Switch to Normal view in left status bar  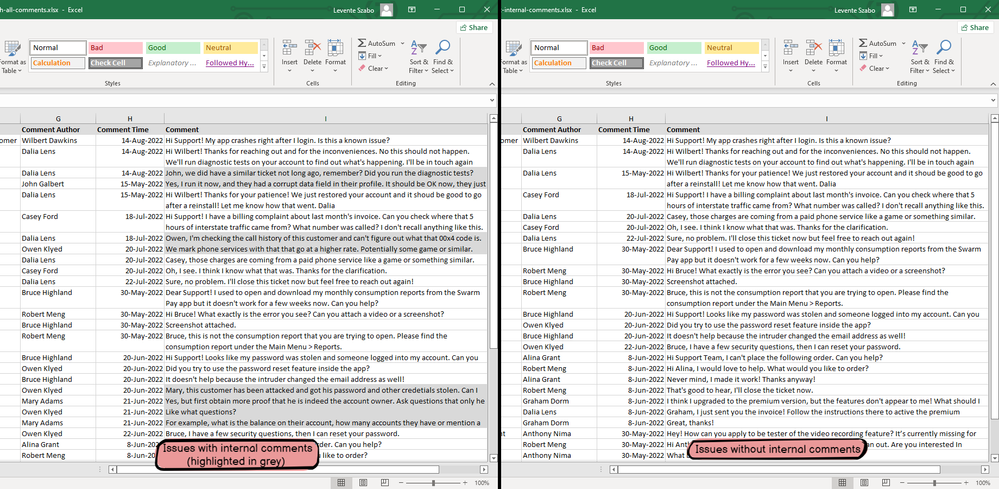pyautogui.click(x=342, y=482)
